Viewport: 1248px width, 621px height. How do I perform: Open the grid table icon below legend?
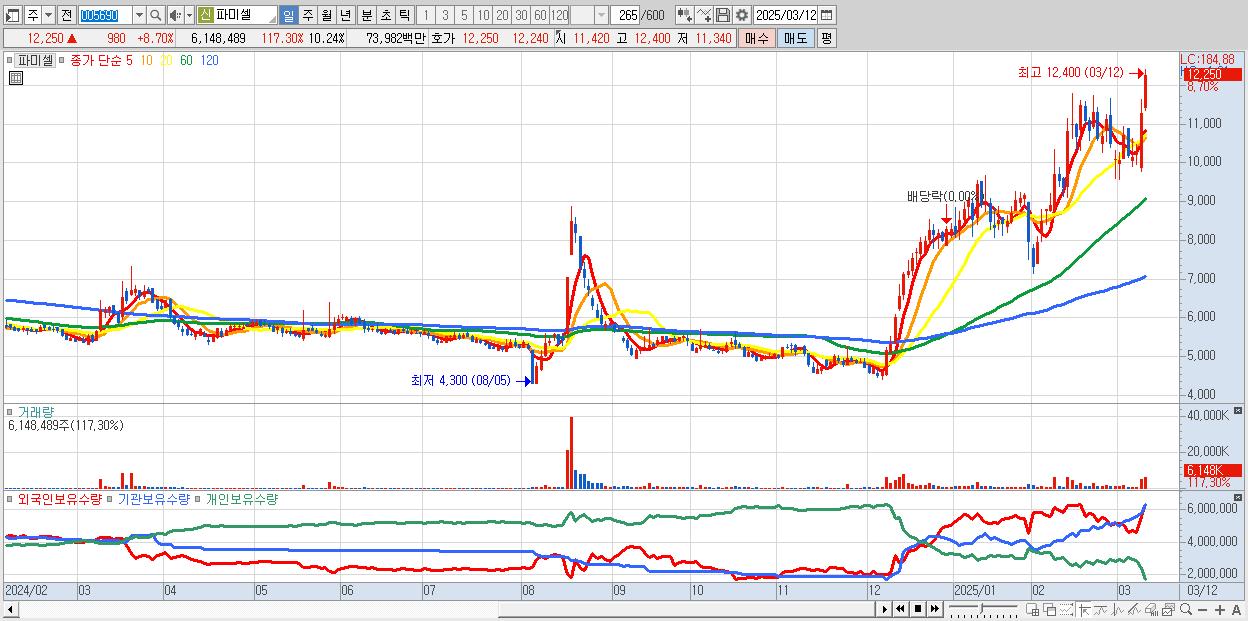click(16, 78)
